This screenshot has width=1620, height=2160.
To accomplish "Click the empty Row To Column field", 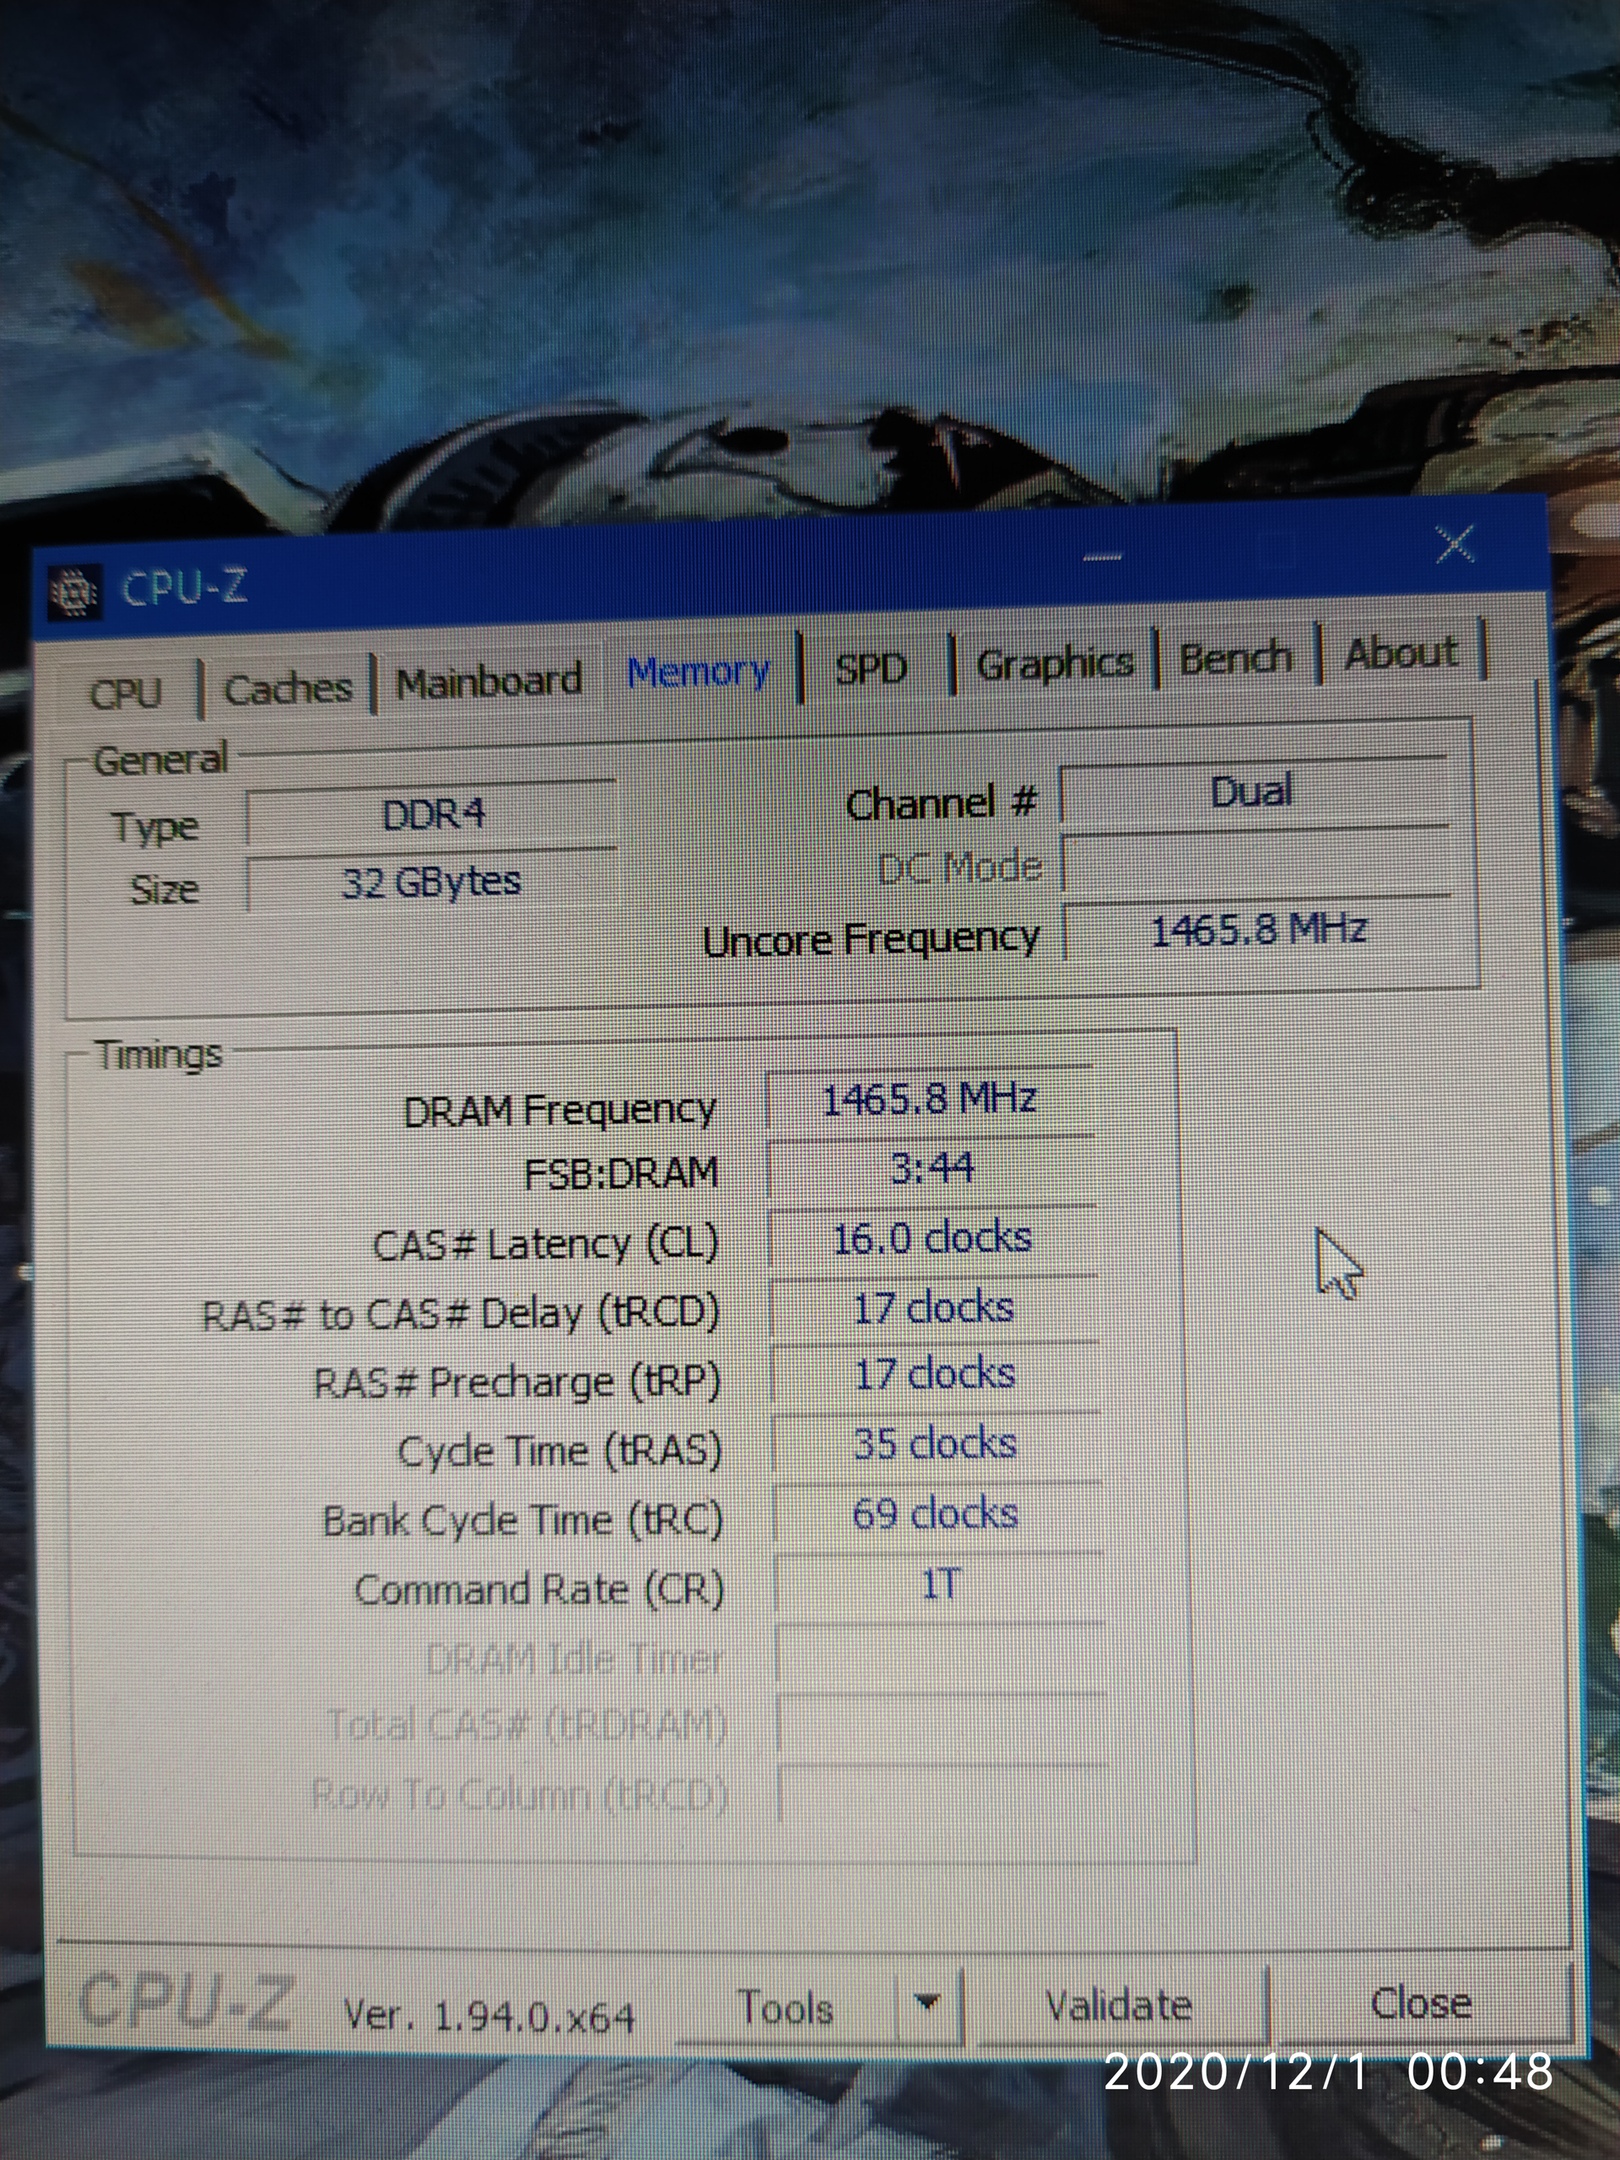I will coord(943,1795).
